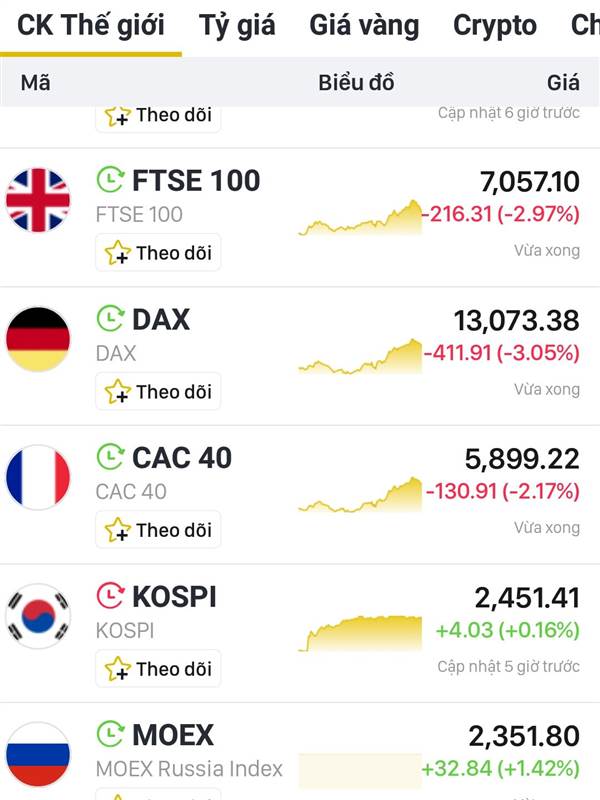Open the DAX index name link
Image resolution: width=600 pixels, height=800 pixels.
(x=161, y=320)
